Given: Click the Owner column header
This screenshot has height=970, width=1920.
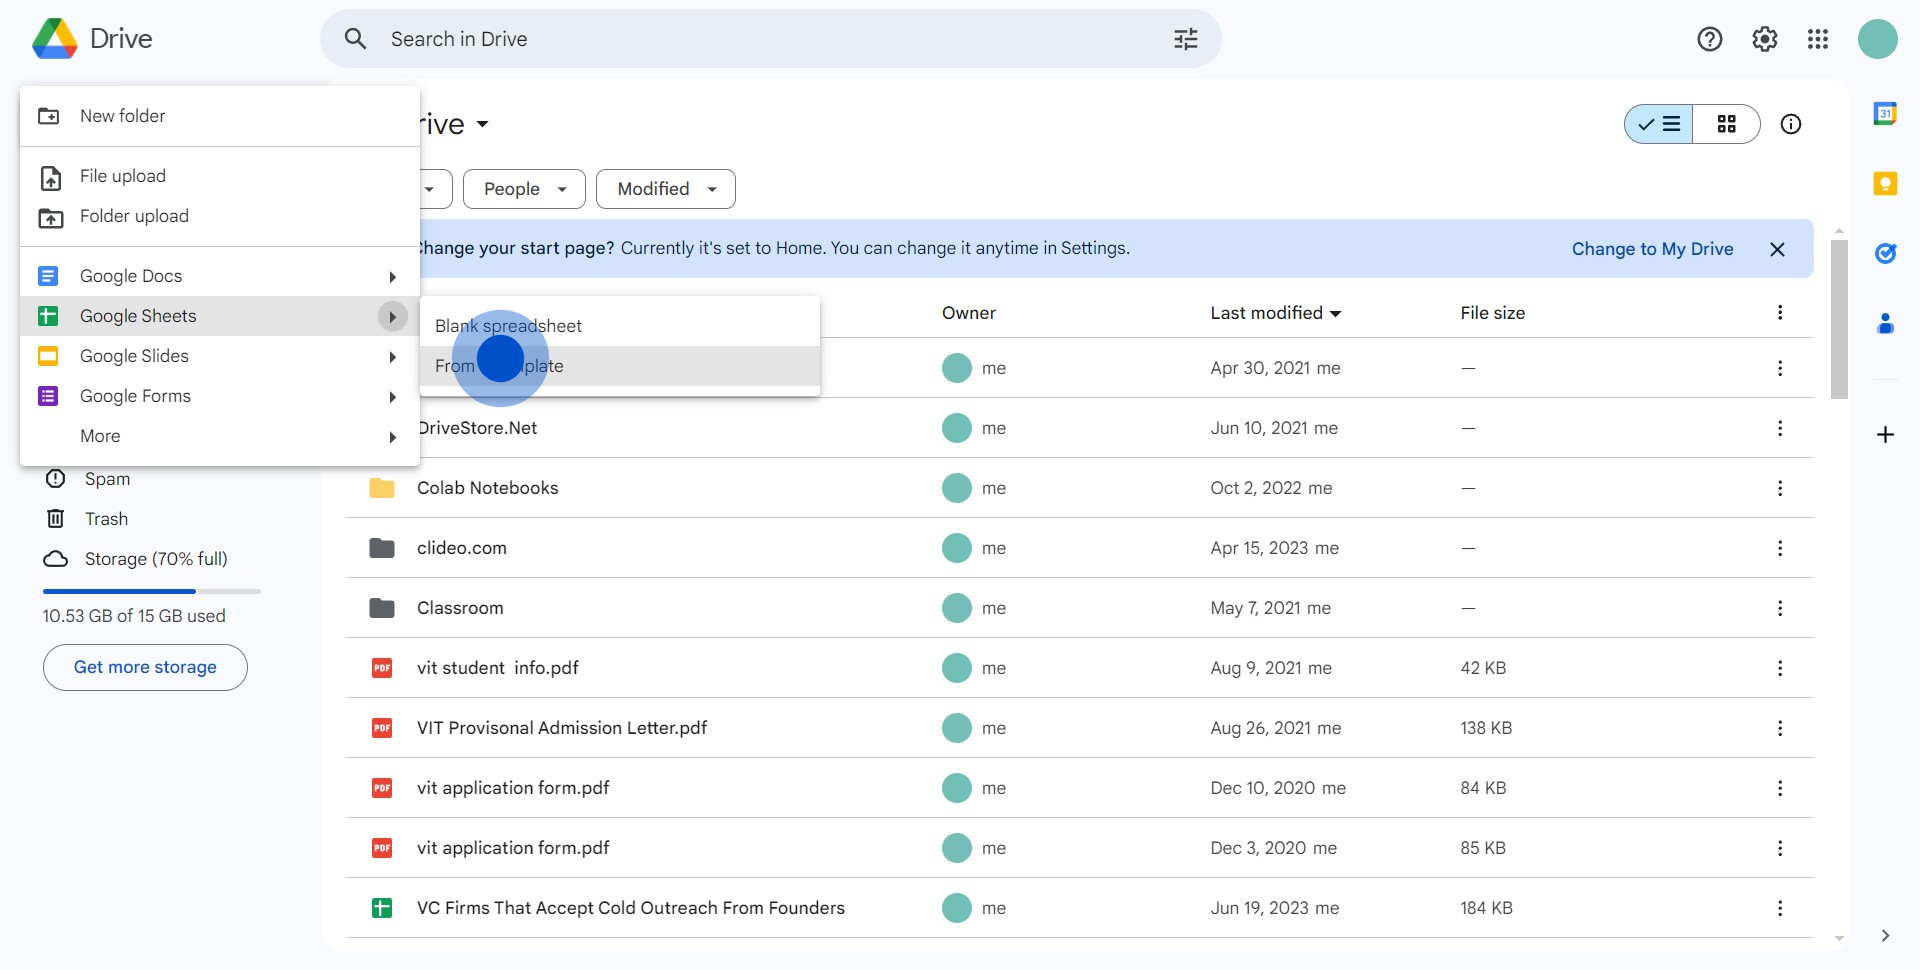Looking at the screenshot, I should coord(968,313).
